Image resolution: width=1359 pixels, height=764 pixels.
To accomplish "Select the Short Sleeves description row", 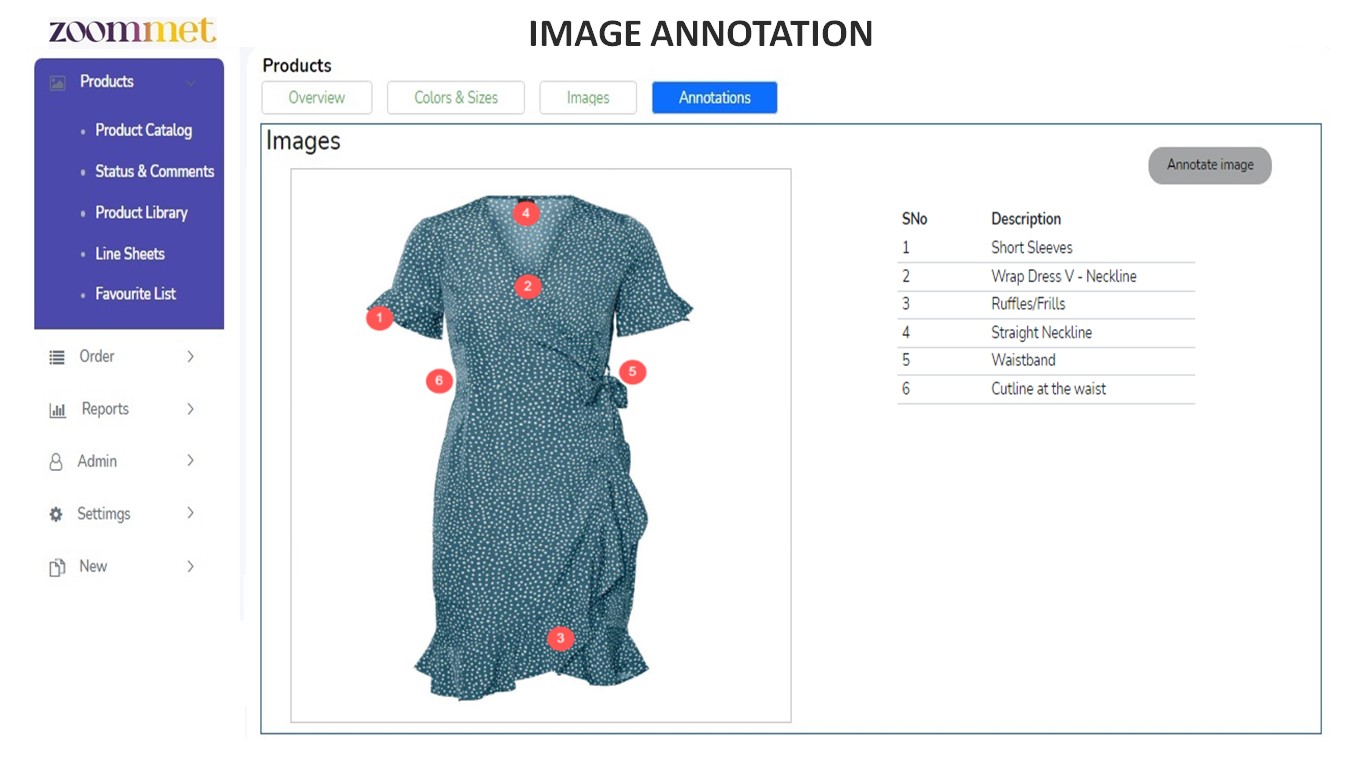I will pos(1046,248).
